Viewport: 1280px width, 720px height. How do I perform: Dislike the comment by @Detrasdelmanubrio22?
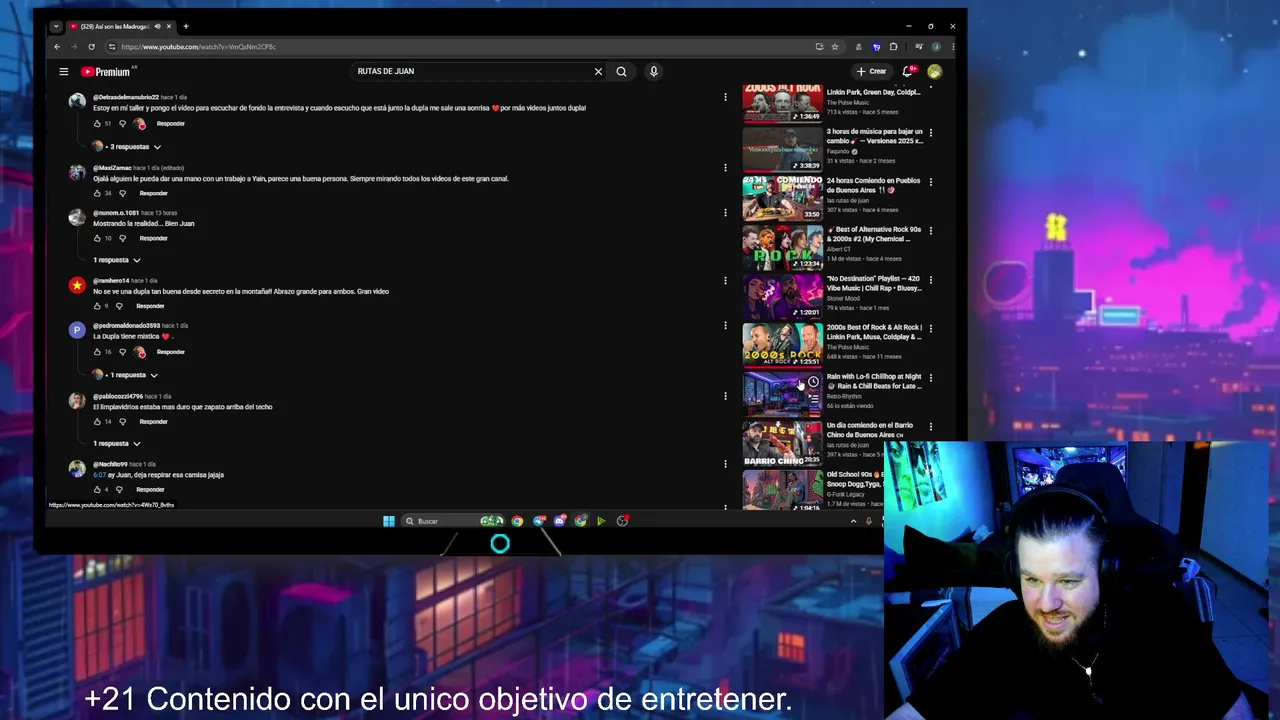pos(122,124)
